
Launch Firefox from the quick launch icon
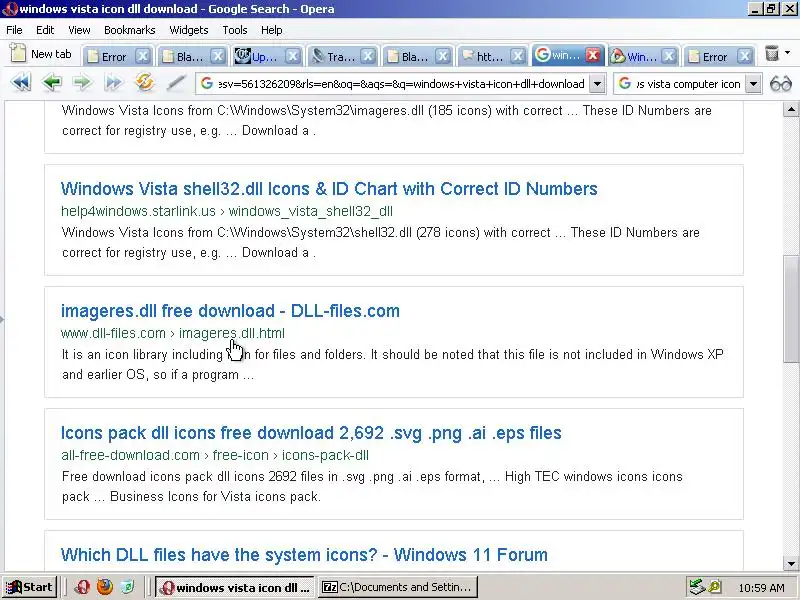coord(105,587)
